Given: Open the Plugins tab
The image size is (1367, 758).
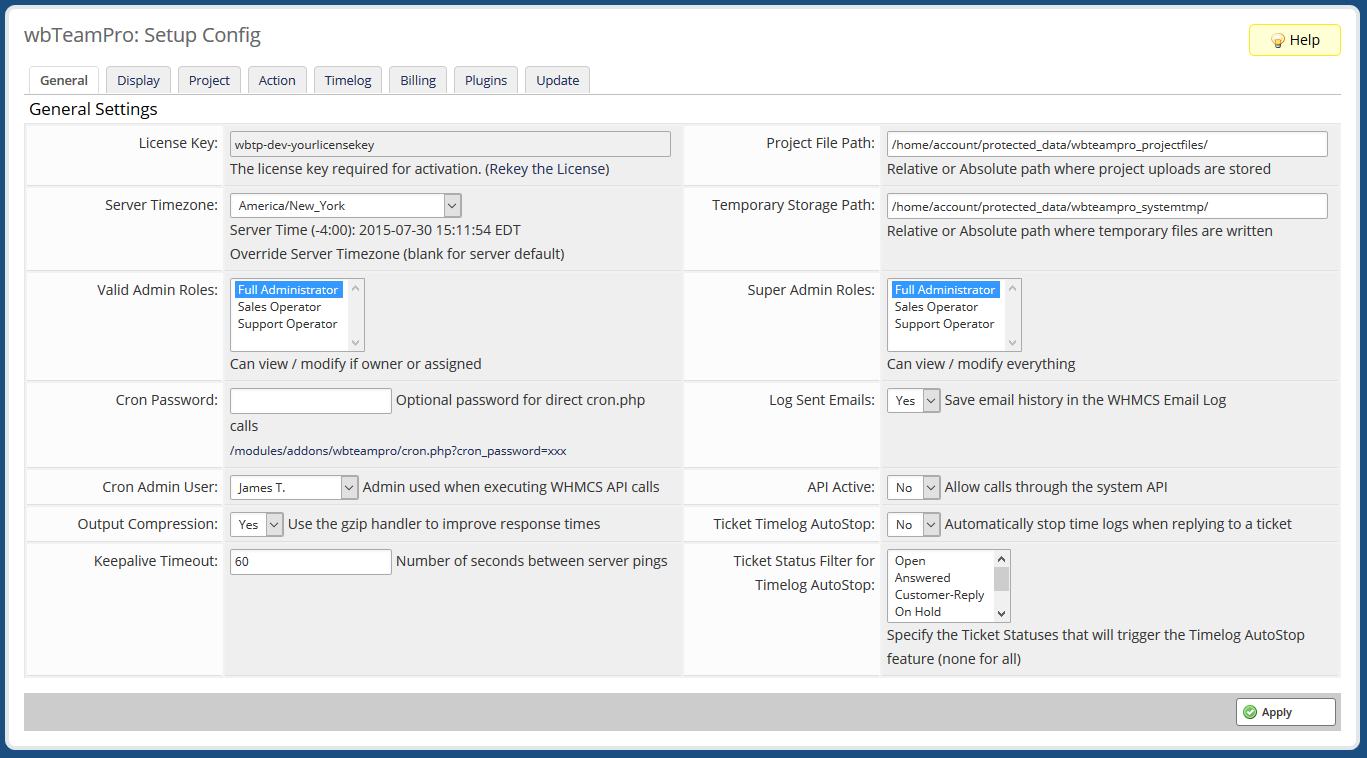Looking at the screenshot, I should coord(485,80).
